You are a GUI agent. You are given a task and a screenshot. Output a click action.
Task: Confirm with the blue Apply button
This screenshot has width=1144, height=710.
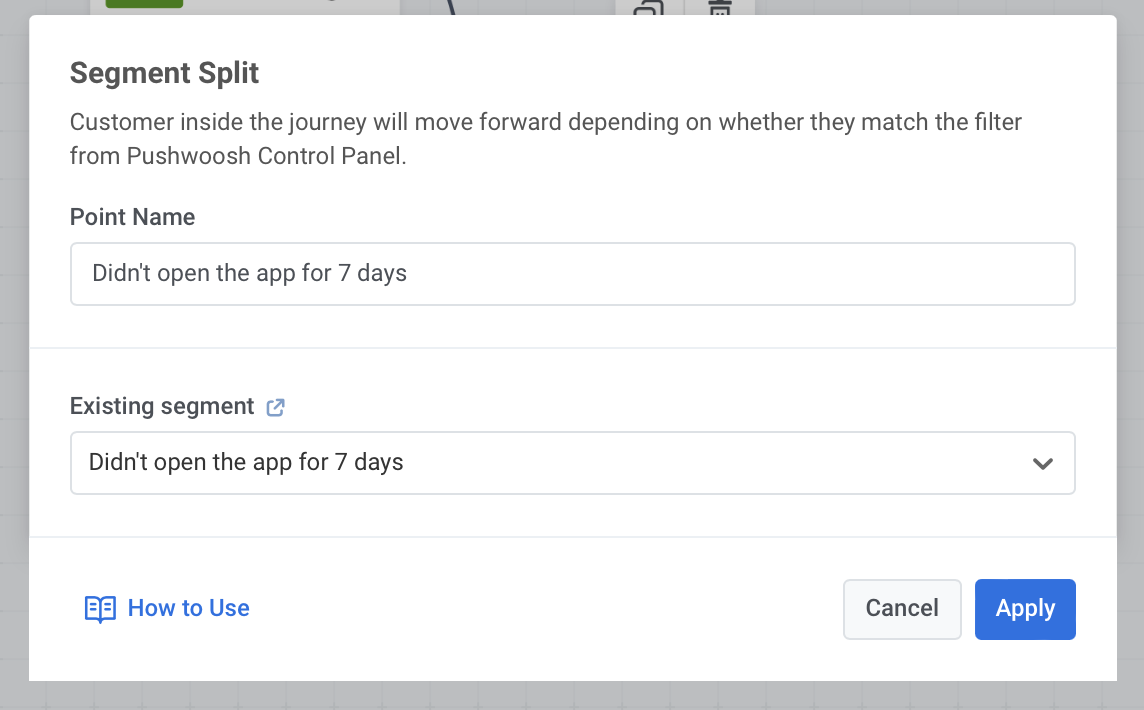(x=1025, y=609)
